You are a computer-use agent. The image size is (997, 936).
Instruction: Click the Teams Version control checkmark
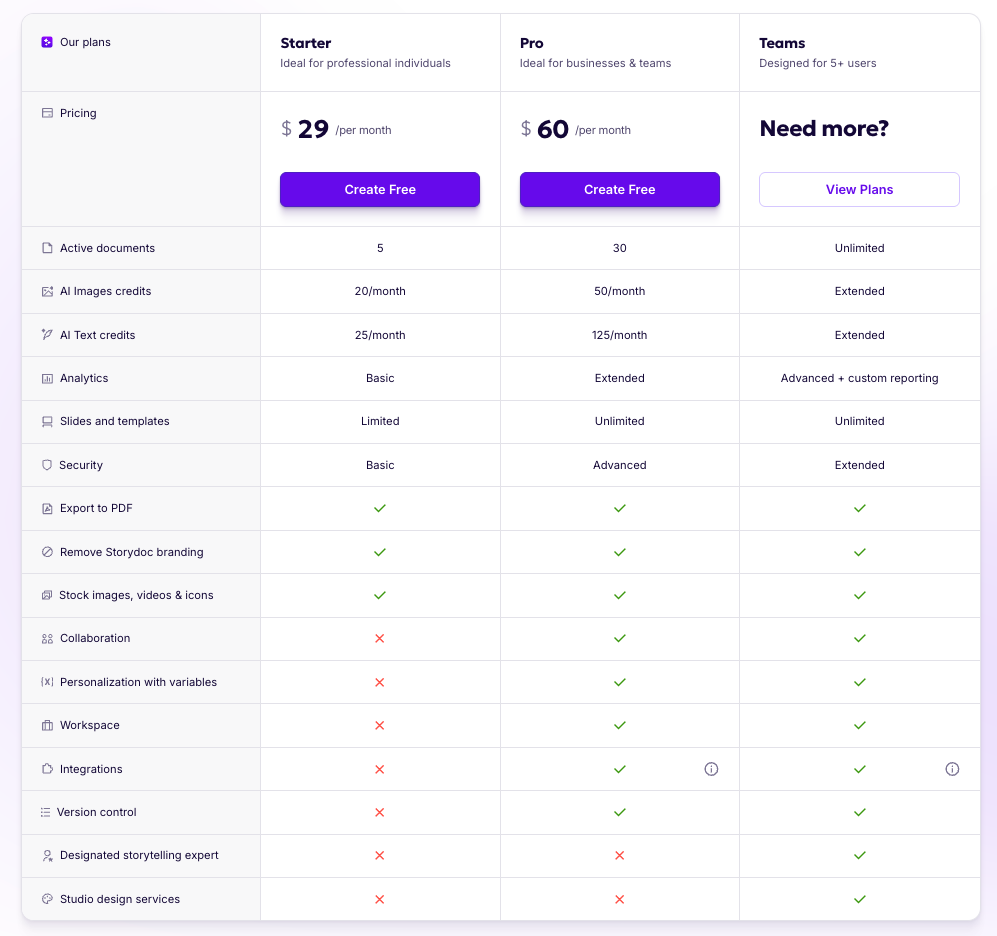tap(859, 812)
